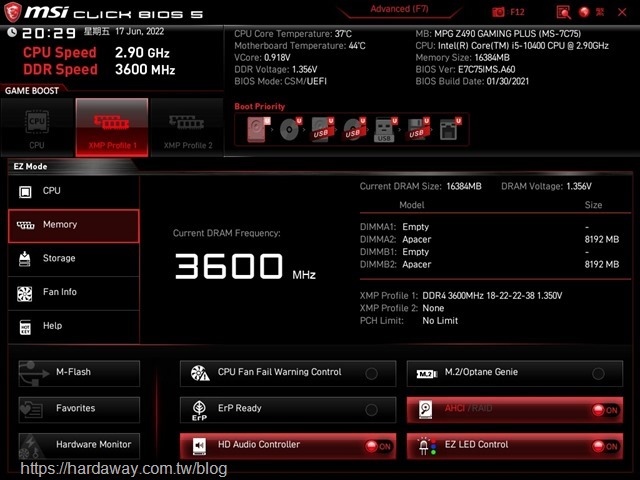Screen dimensions: 640x480
Task: Select the network boot device icon
Action: pyautogui.click(x=449, y=130)
